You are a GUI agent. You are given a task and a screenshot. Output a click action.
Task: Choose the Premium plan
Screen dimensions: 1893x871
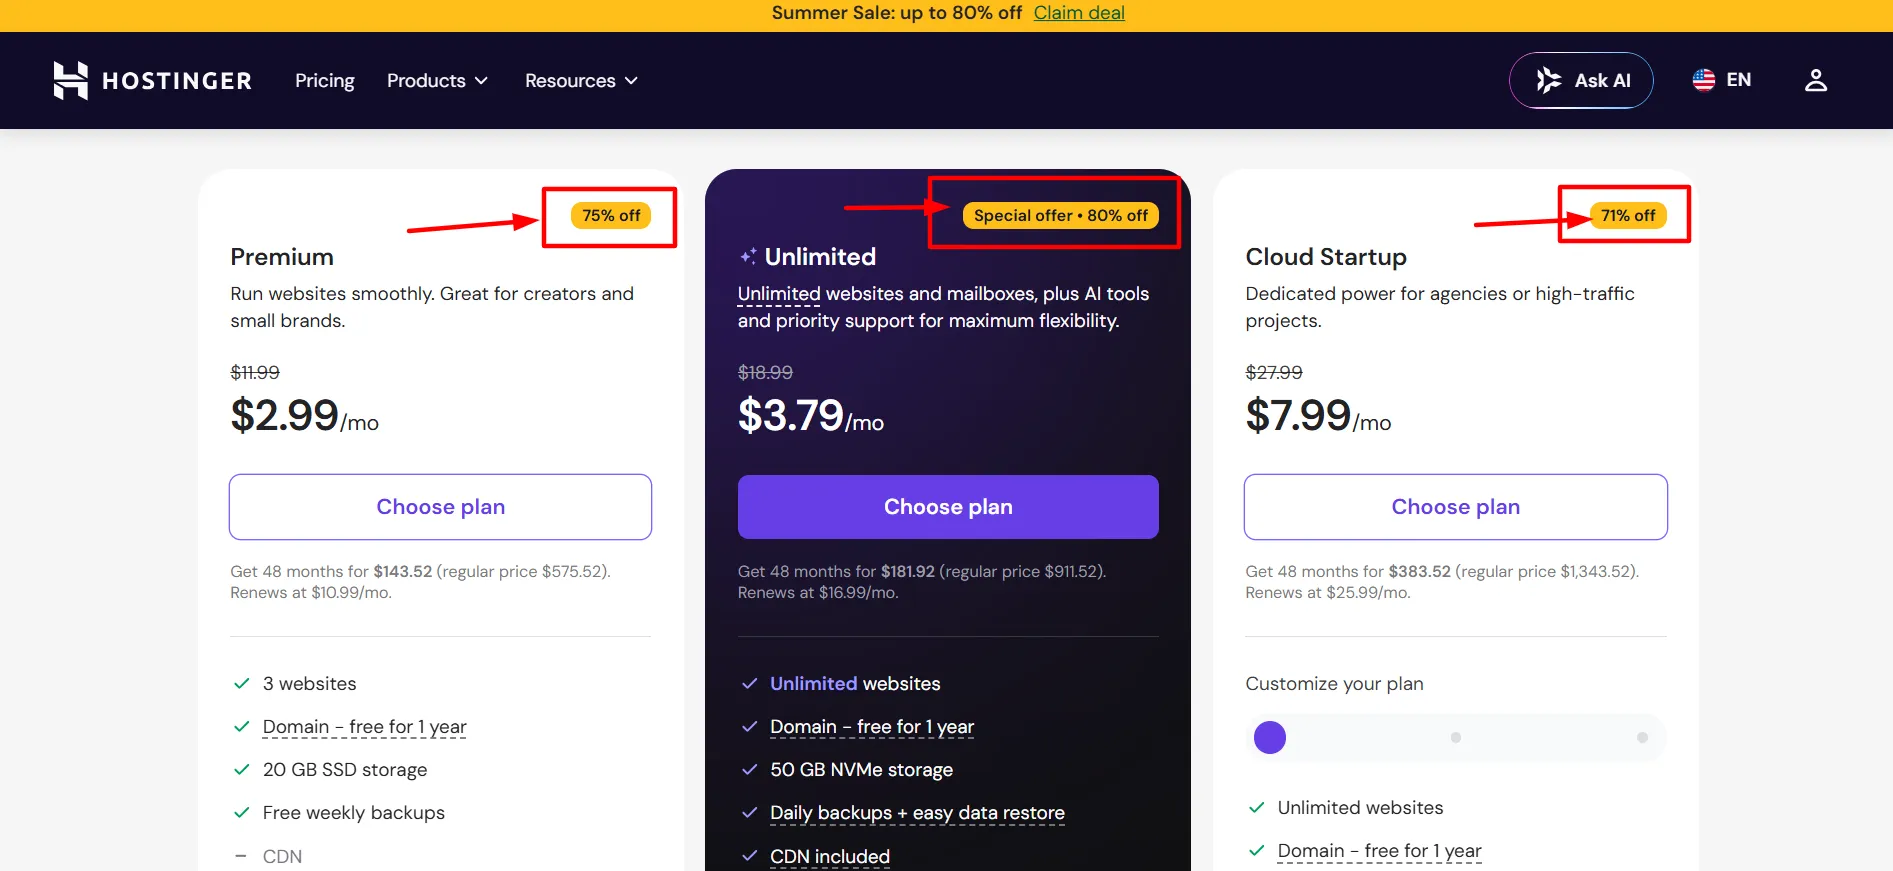pos(440,507)
